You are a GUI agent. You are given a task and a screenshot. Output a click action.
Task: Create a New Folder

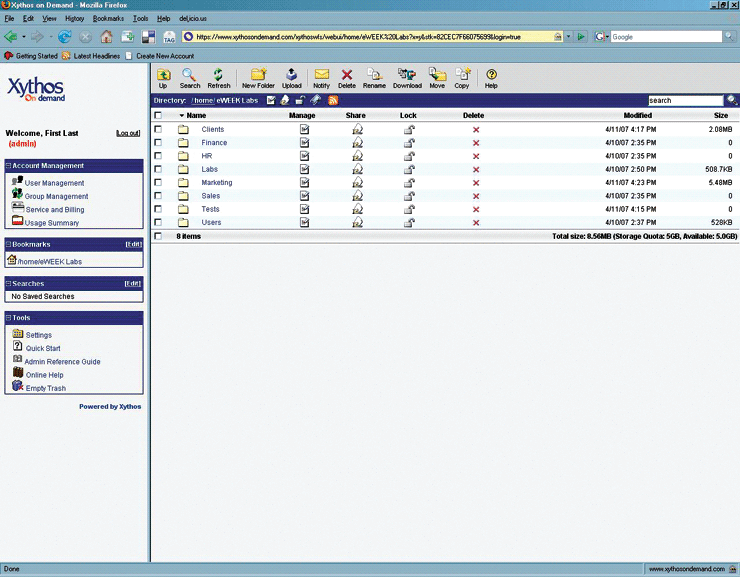click(x=258, y=78)
